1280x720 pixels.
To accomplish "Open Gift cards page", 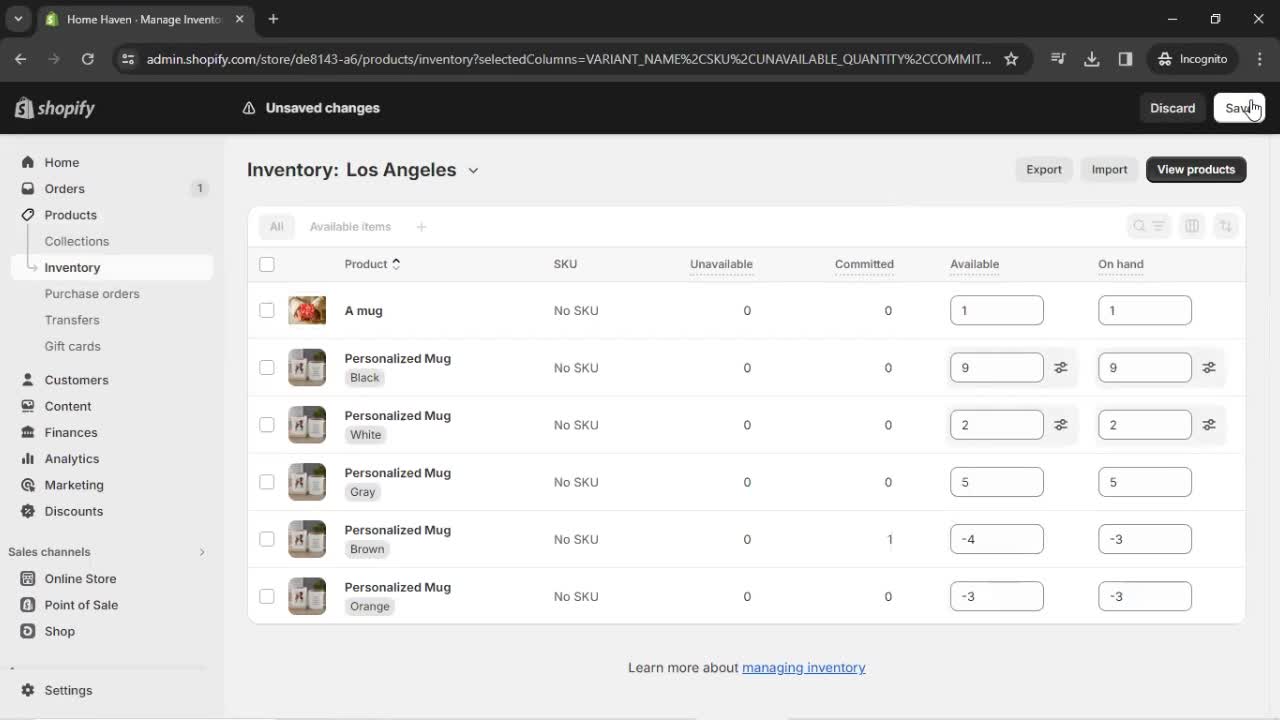I will click(72, 346).
